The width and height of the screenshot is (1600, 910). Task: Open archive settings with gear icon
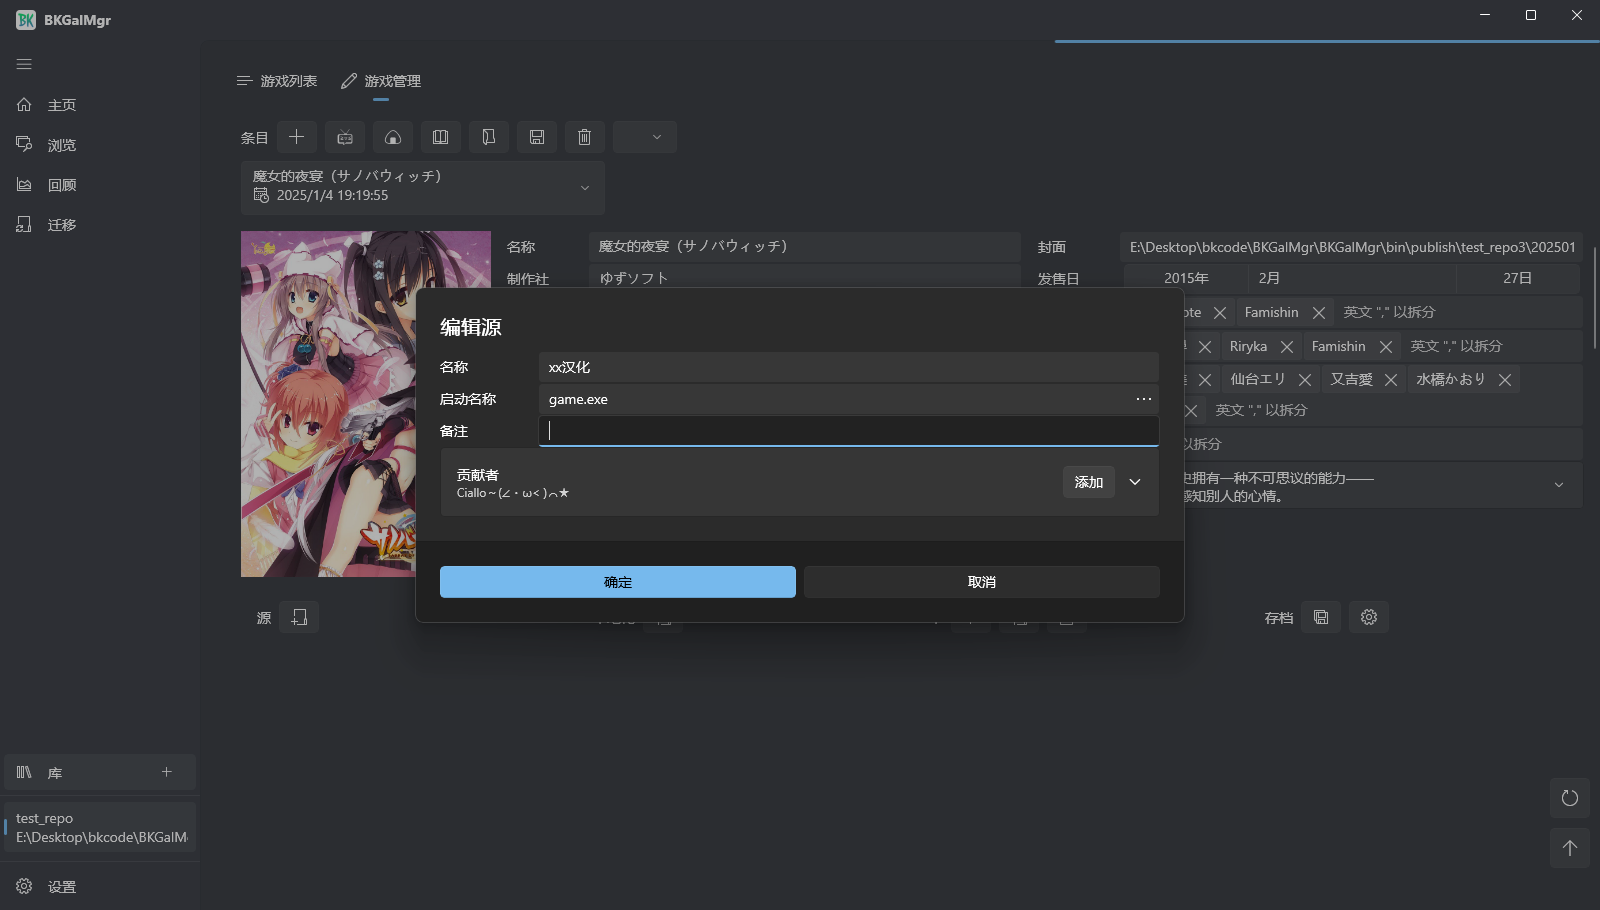click(x=1368, y=617)
